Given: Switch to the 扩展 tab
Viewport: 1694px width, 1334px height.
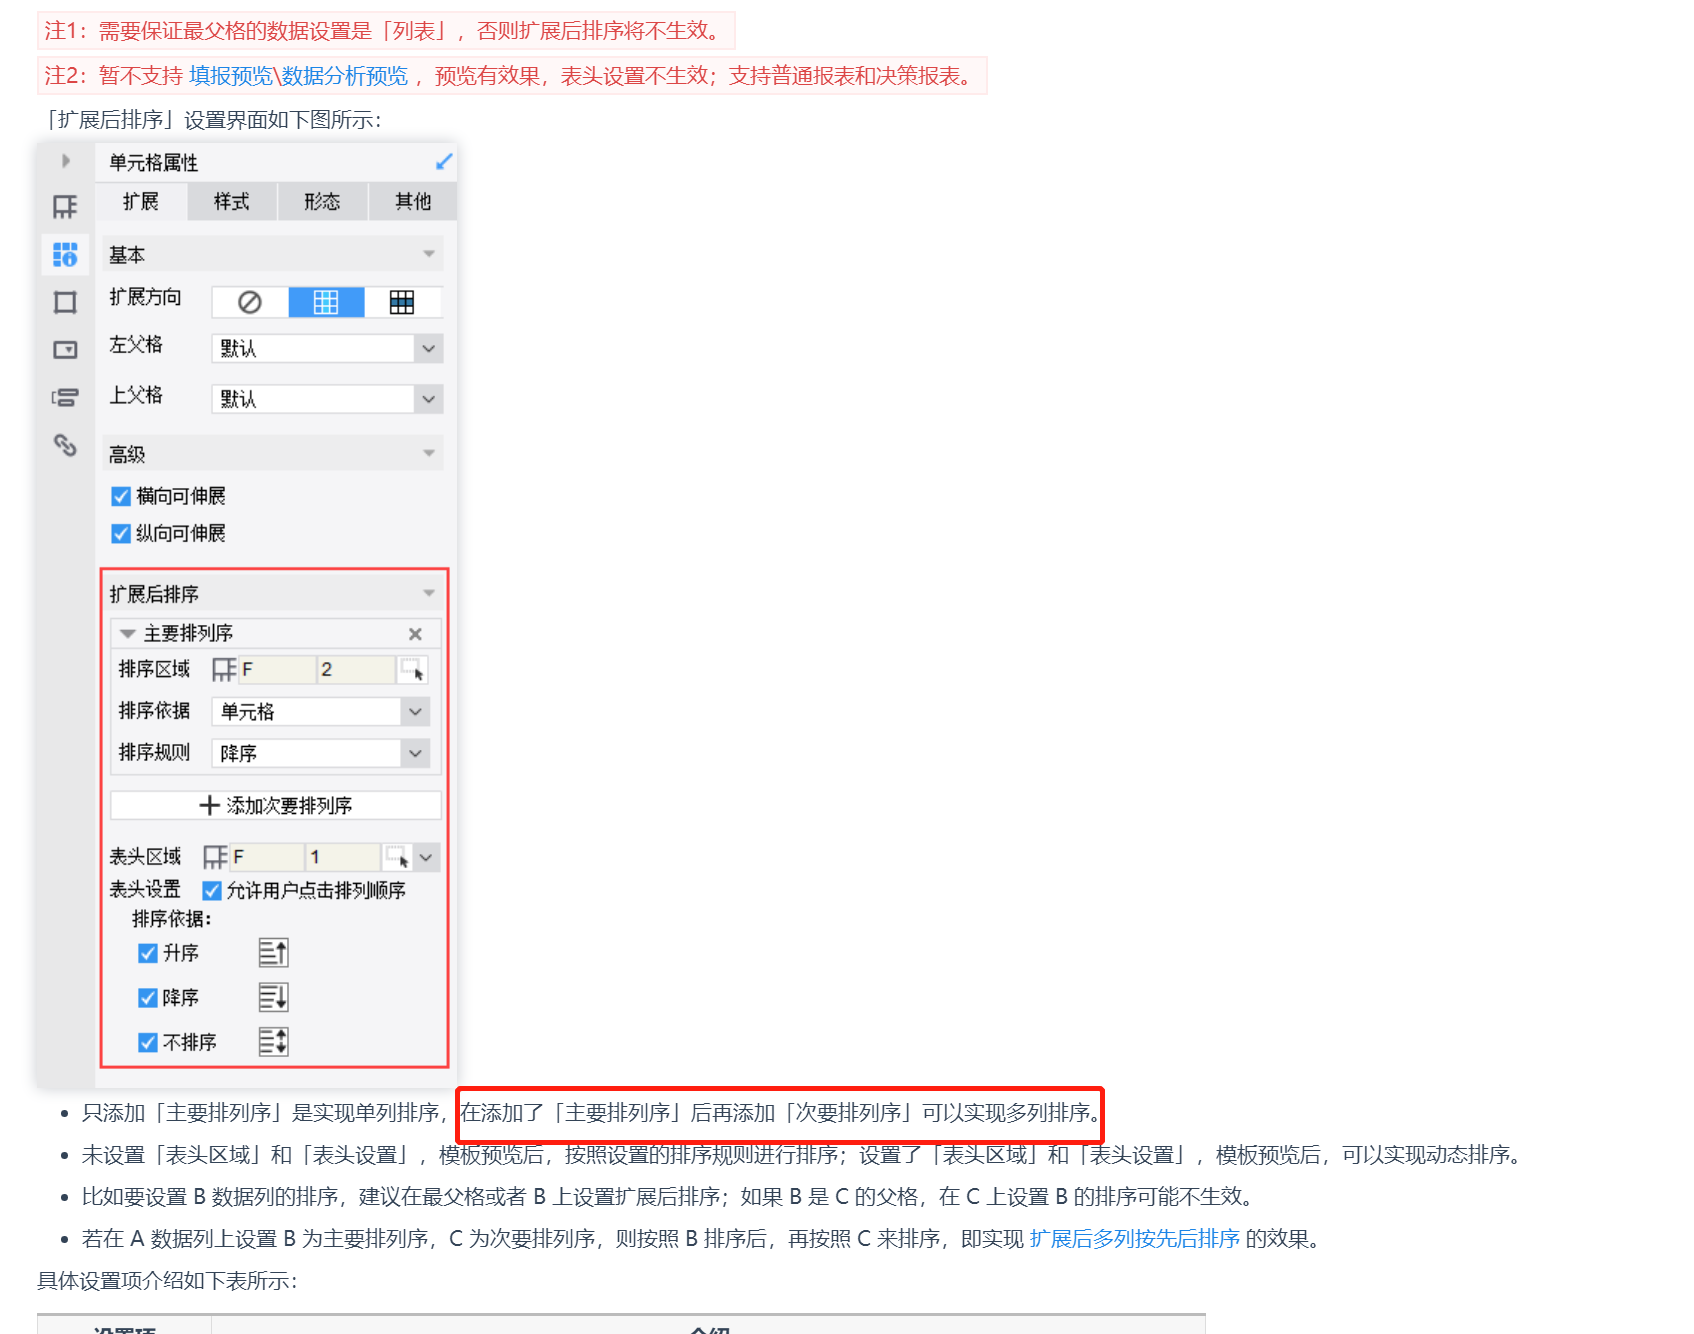Looking at the screenshot, I should (x=141, y=202).
